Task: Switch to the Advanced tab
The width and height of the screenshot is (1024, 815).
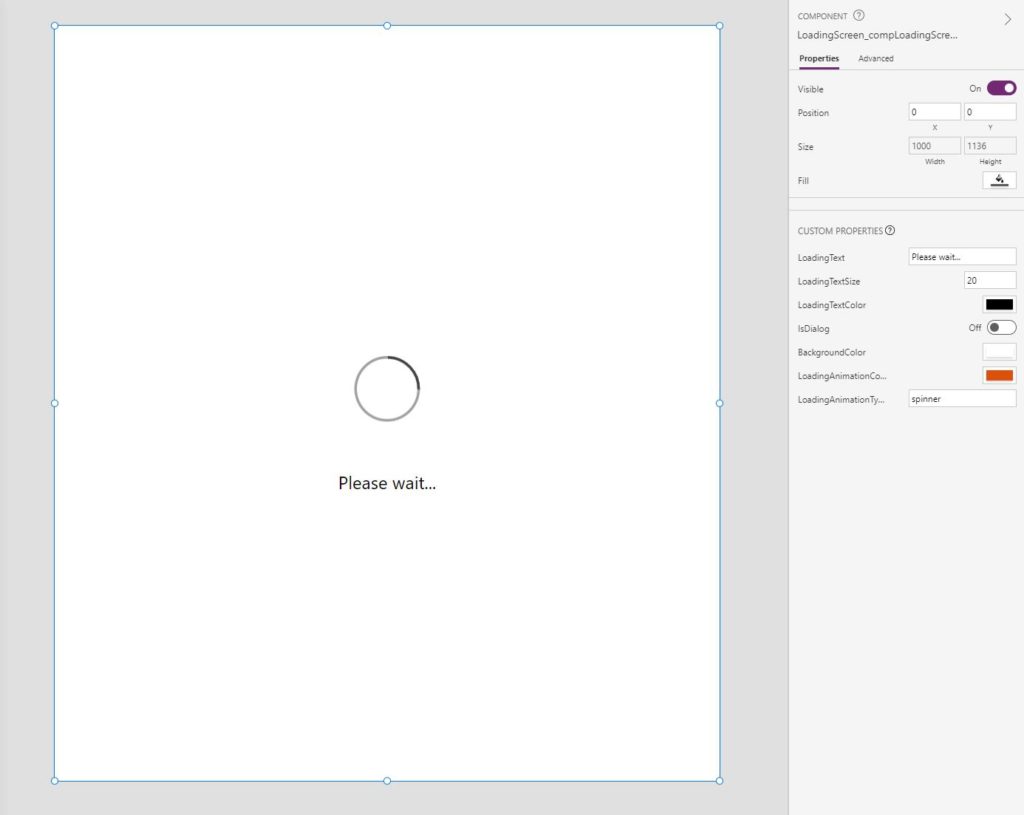Action: 875,58
